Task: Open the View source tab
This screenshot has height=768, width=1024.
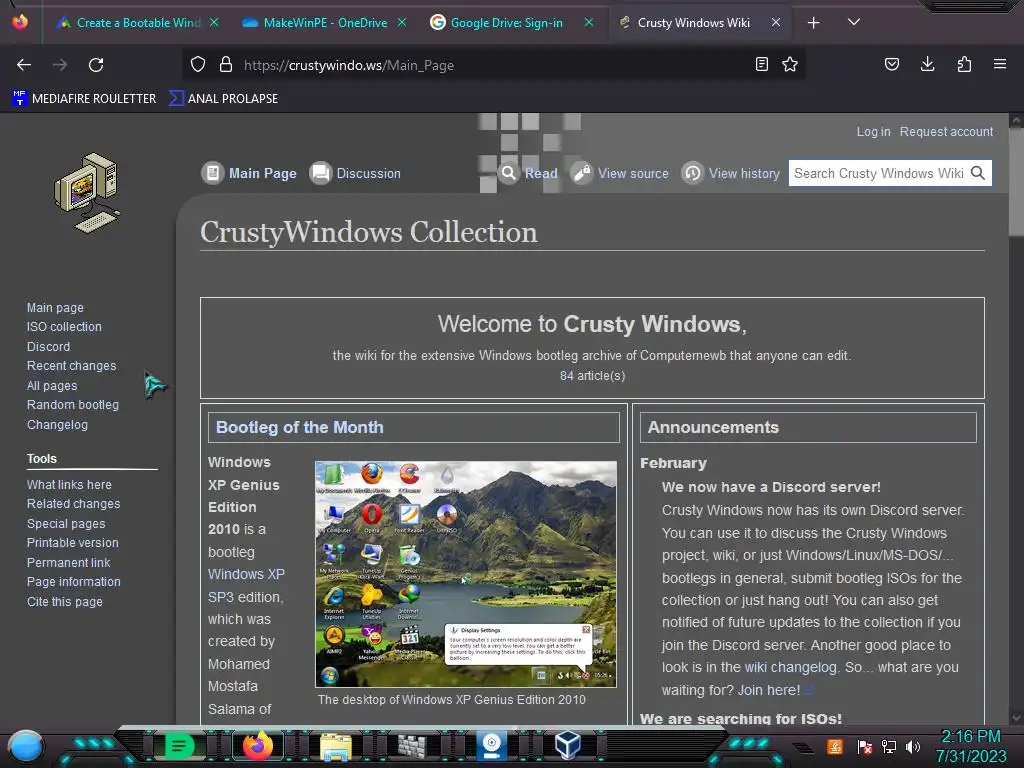Action: click(620, 173)
